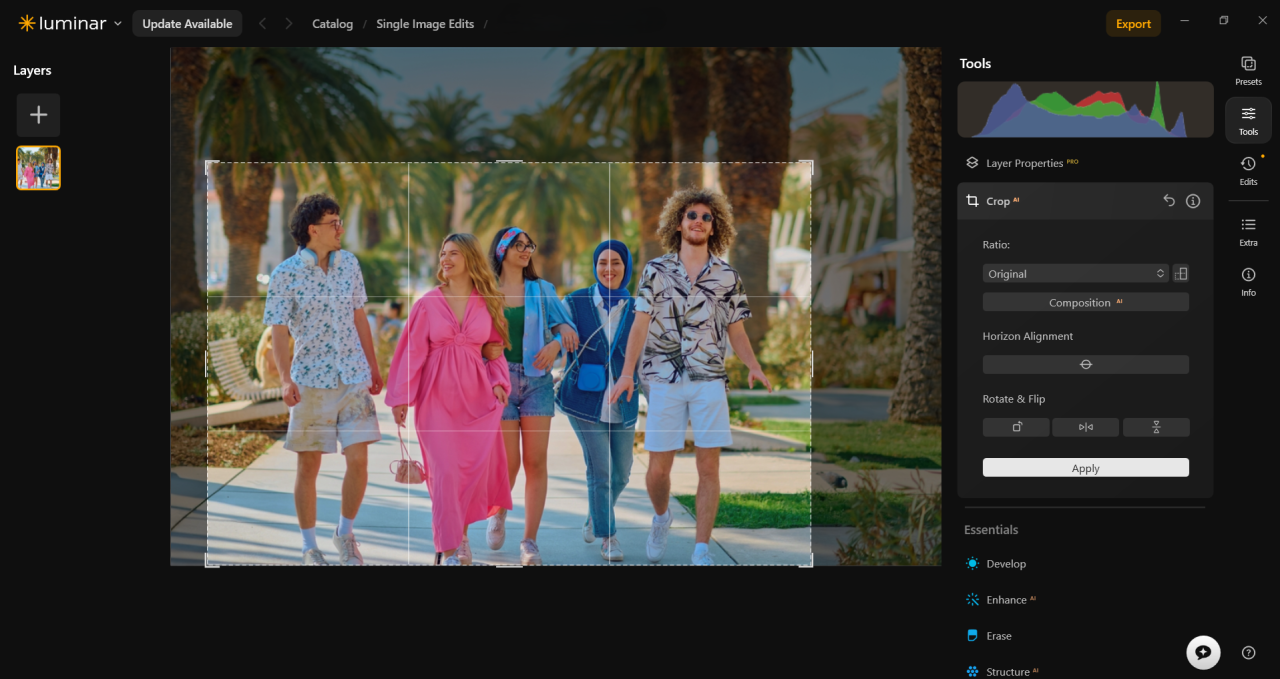1280x679 pixels.
Task: Reset the crop with undo arrow
Action: tap(1169, 201)
